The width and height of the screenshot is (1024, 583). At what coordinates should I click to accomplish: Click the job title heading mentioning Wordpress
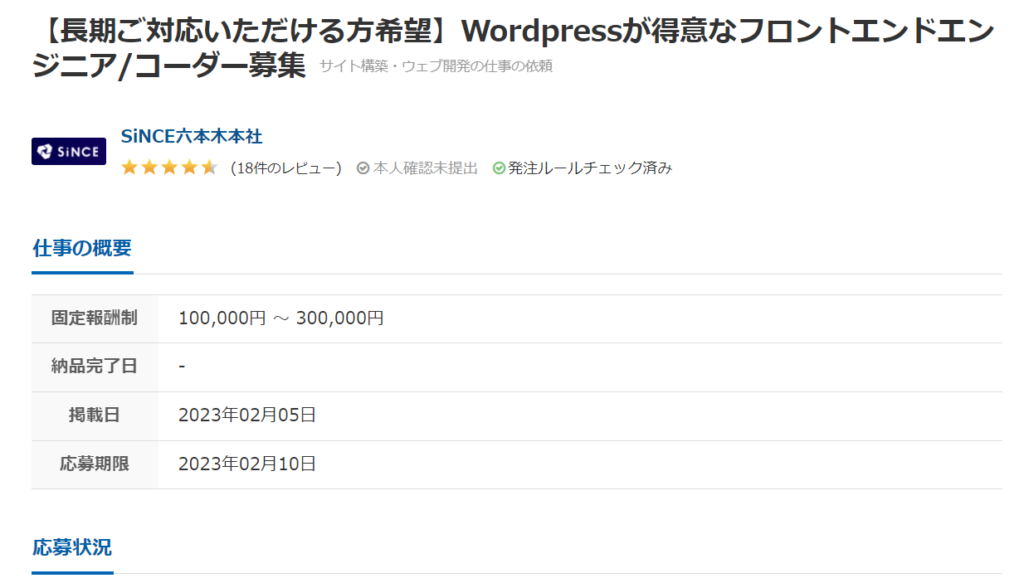click(x=513, y=48)
